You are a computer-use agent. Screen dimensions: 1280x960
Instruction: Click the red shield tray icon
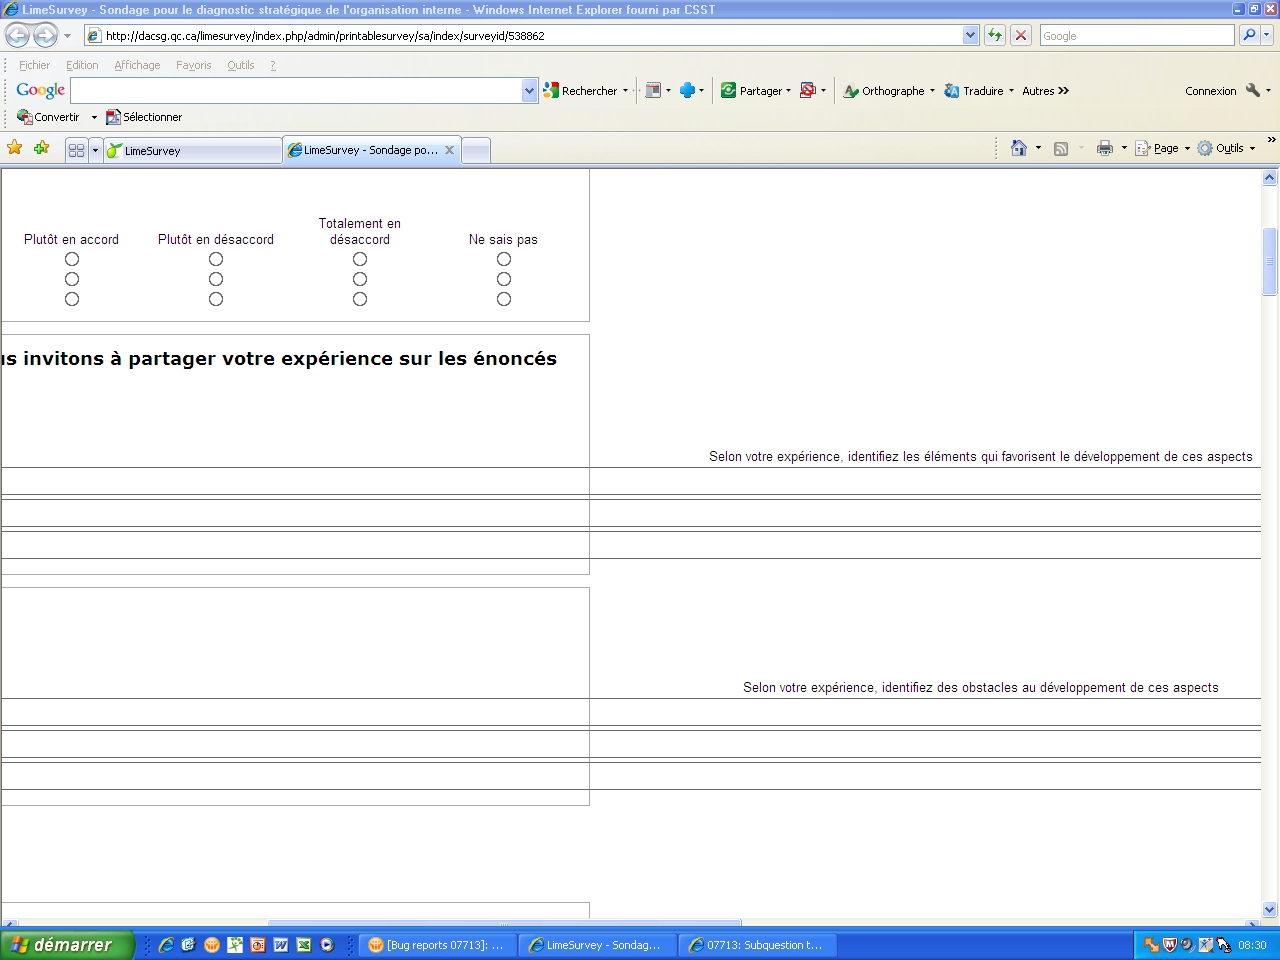[1169, 945]
